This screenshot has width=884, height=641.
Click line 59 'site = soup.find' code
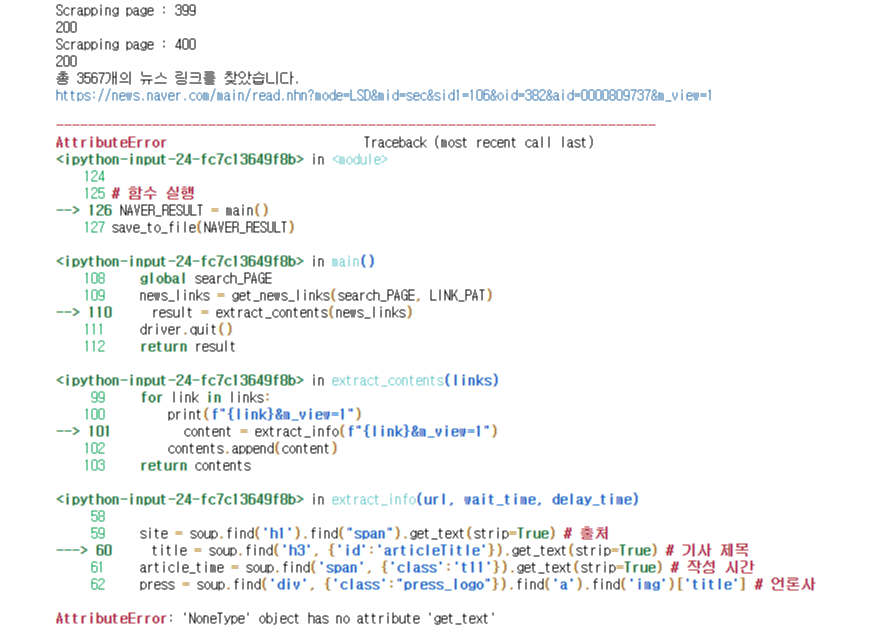tap(347, 533)
